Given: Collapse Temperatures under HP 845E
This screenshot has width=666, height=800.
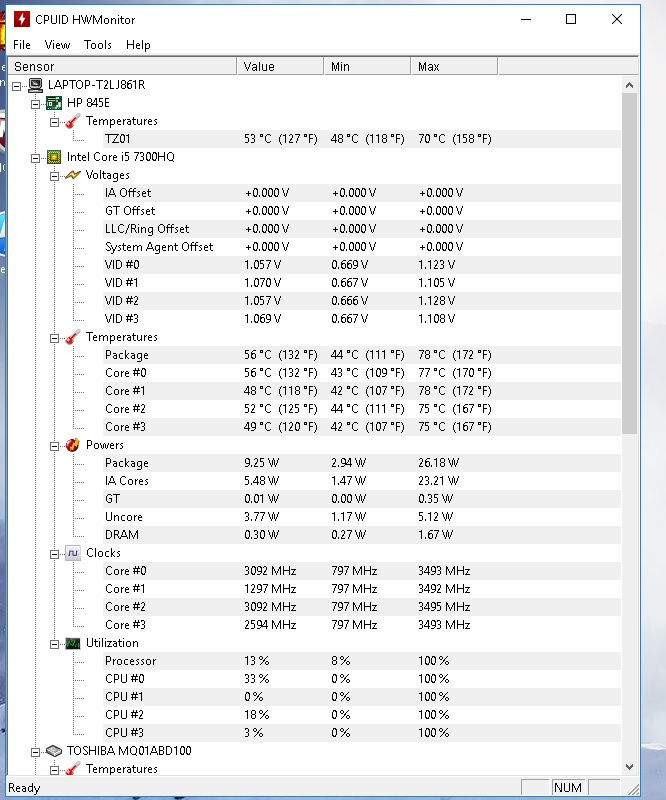Looking at the screenshot, I should click(x=54, y=122).
